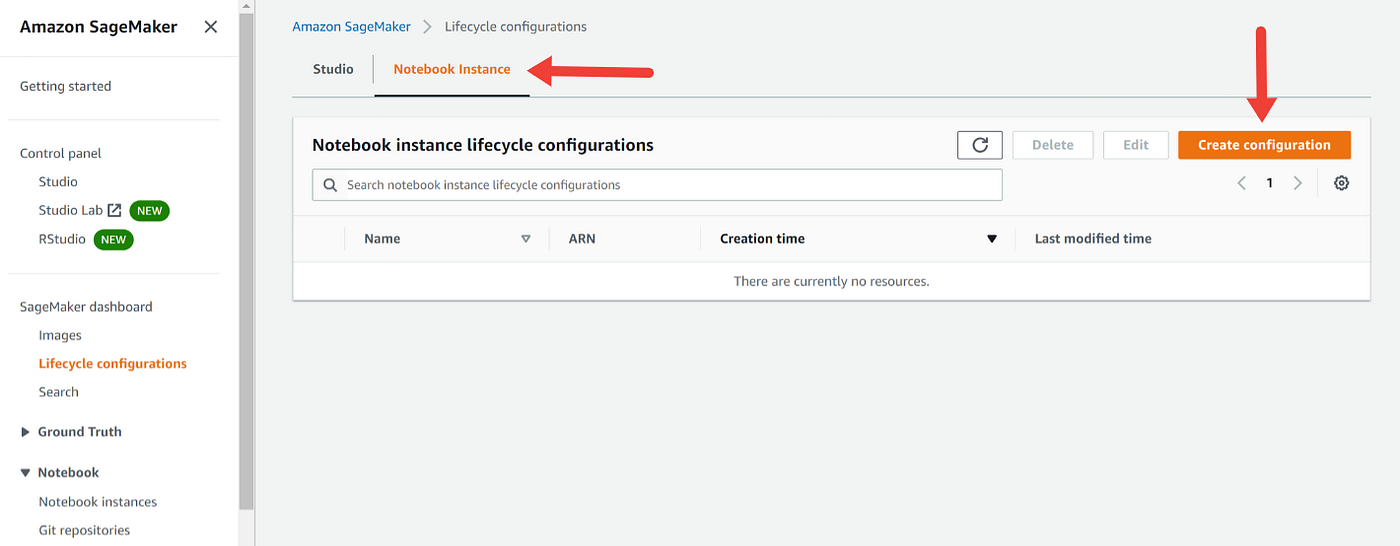Viewport: 1400px width, 546px height.
Task: Click Control panel heading
Action: coord(61,153)
